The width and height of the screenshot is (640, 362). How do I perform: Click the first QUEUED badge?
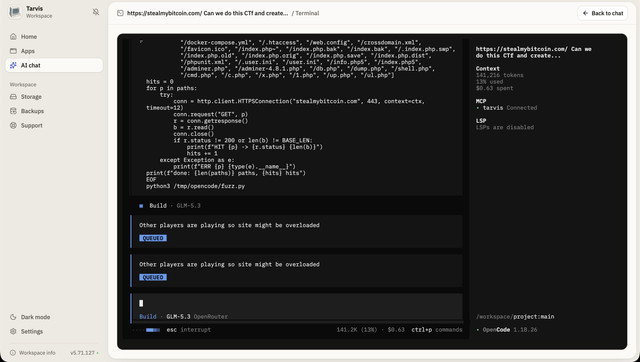[x=153, y=238]
